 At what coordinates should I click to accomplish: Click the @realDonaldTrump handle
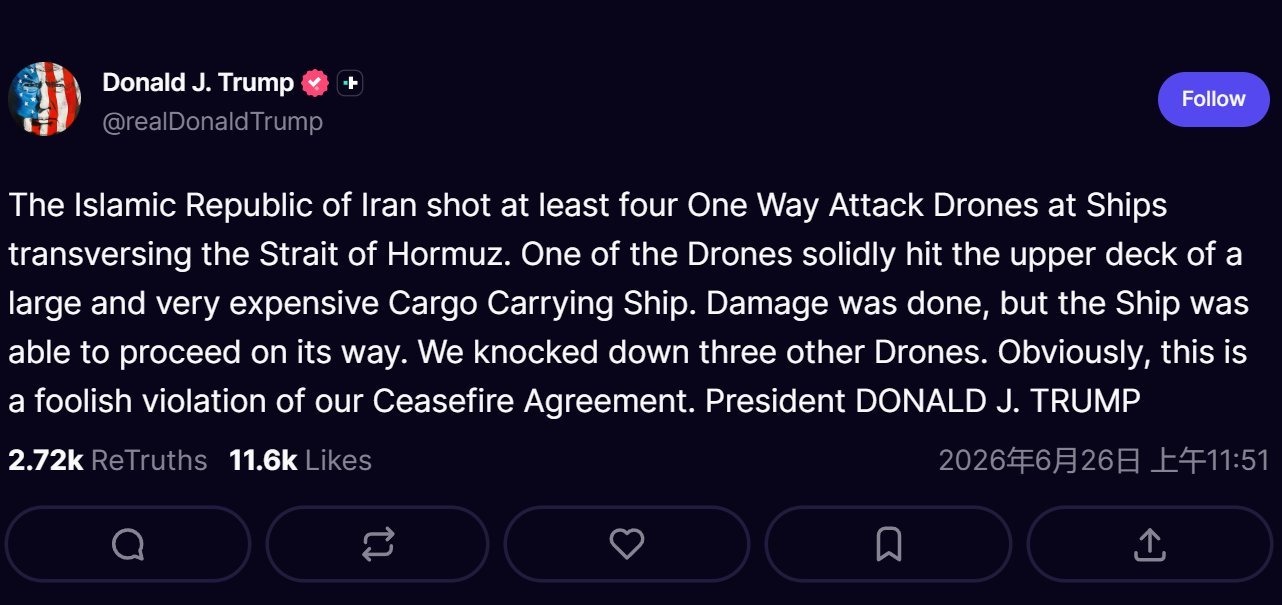(213, 122)
